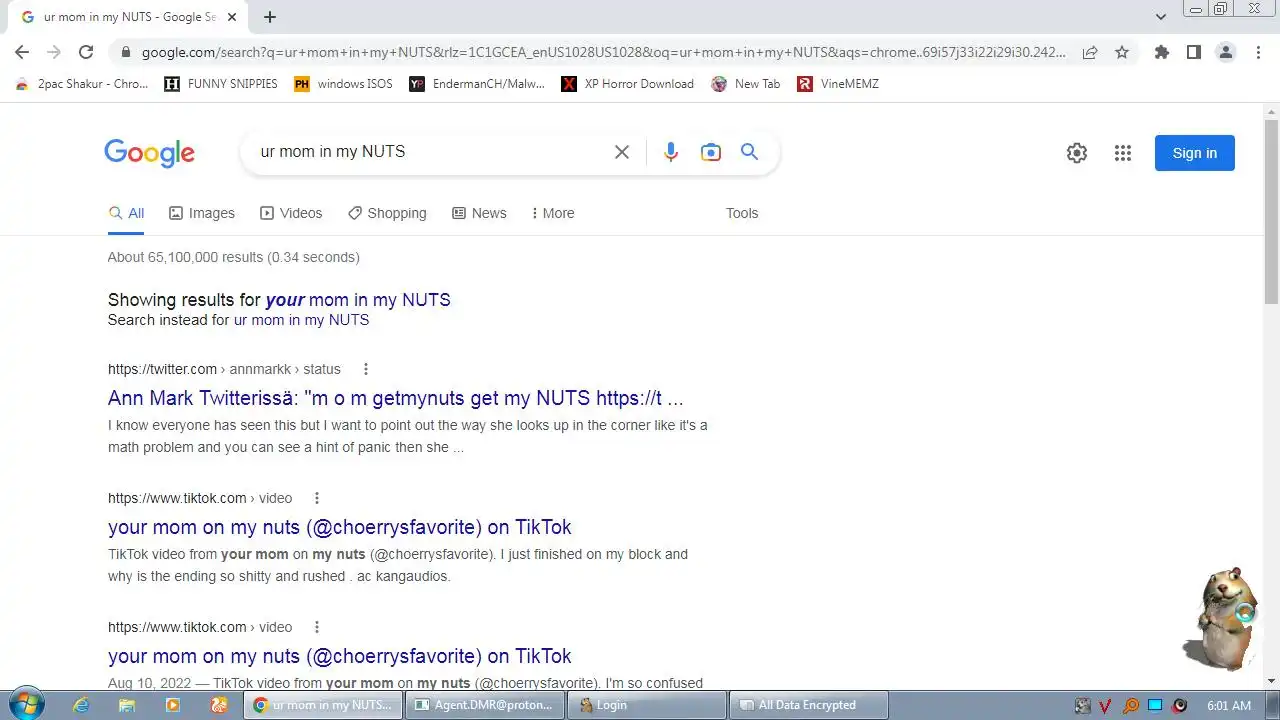Switch to Shopping results tab
Screen dimensions: 1280x720
[387, 213]
